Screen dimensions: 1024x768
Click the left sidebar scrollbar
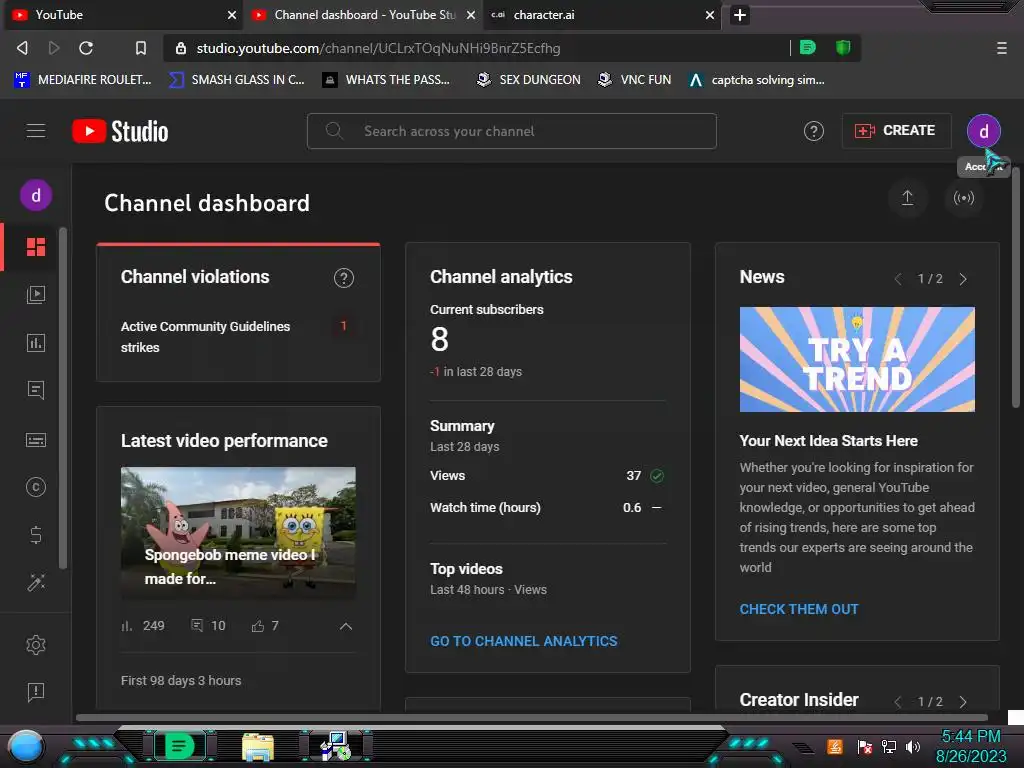(63, 398)
